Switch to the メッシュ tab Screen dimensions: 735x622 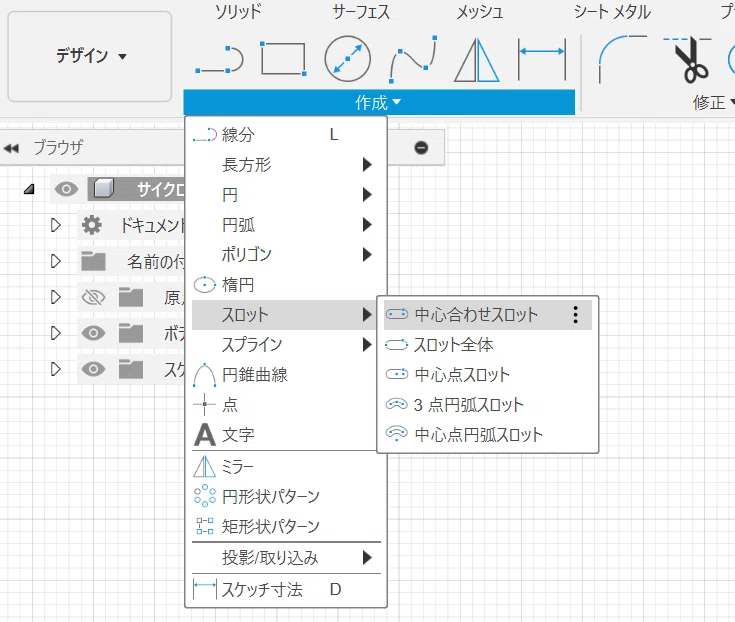480,12
